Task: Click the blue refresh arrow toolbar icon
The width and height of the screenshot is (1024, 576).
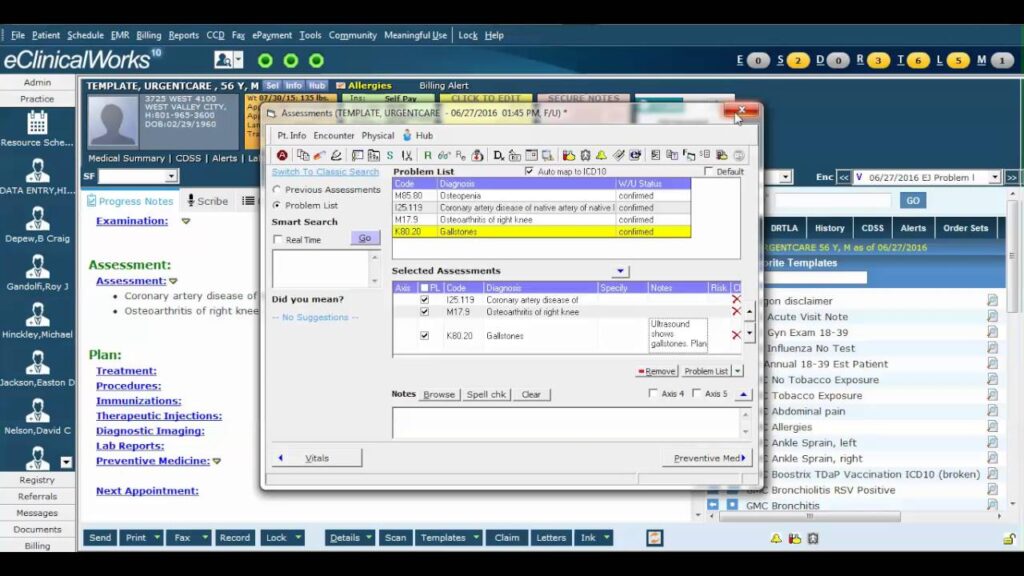Action: pyautogui.click(x=635, y=155)
